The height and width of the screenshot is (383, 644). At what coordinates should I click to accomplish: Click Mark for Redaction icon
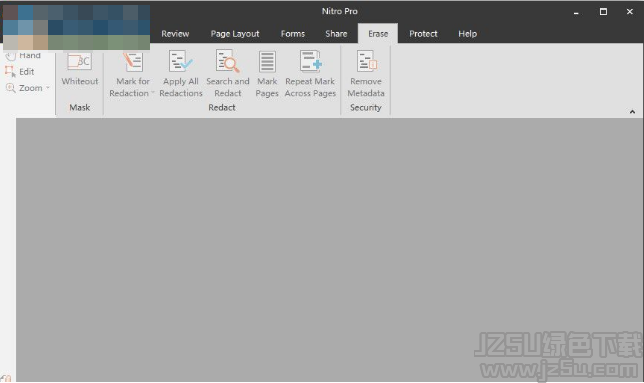coord(133,62)
